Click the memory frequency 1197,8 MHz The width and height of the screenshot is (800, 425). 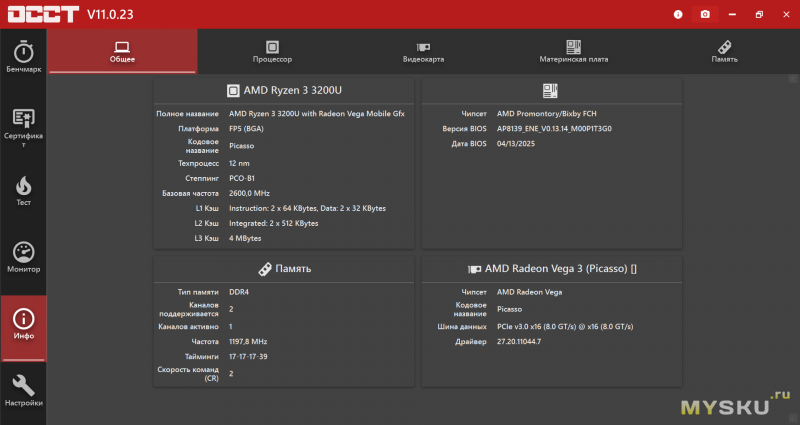click(248, 341)
